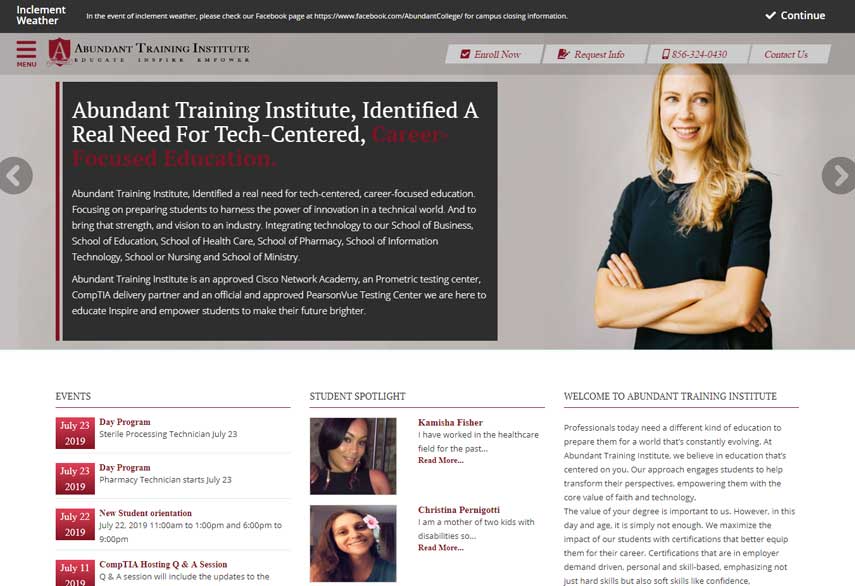855x586 pixels.
Task: Click 'Sterile Processing Technician July 23' text
Action: tap(168, 434)
